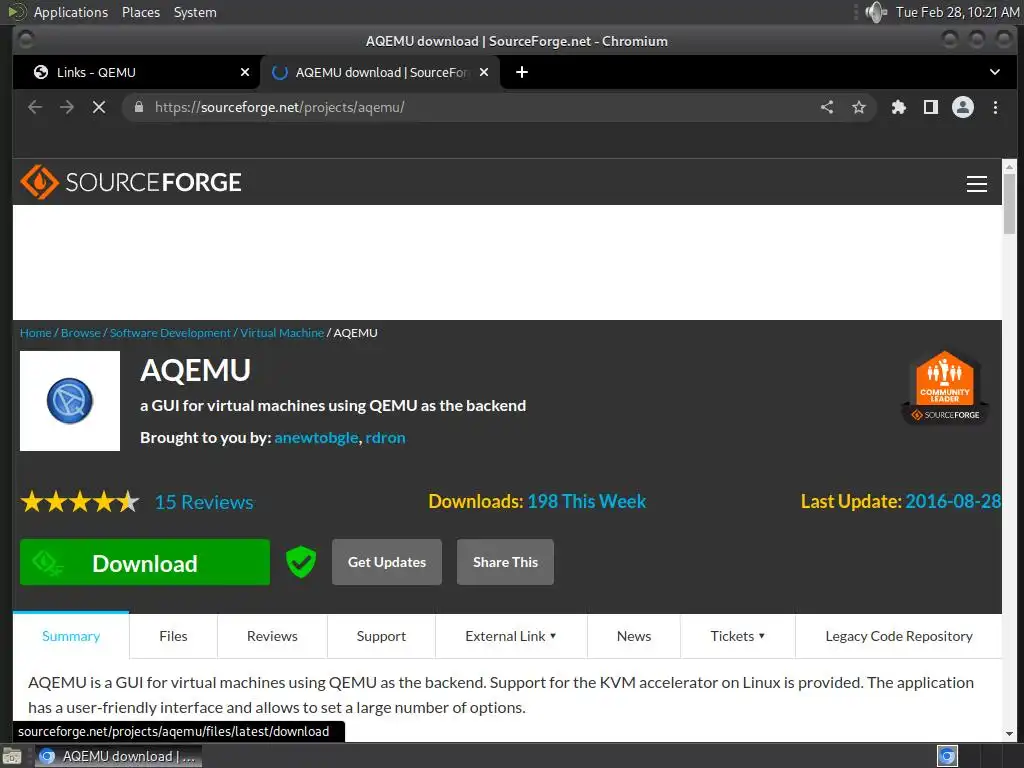Open the rdron author link
Screen dimensions: 1024x768
[x=385, y=438]
